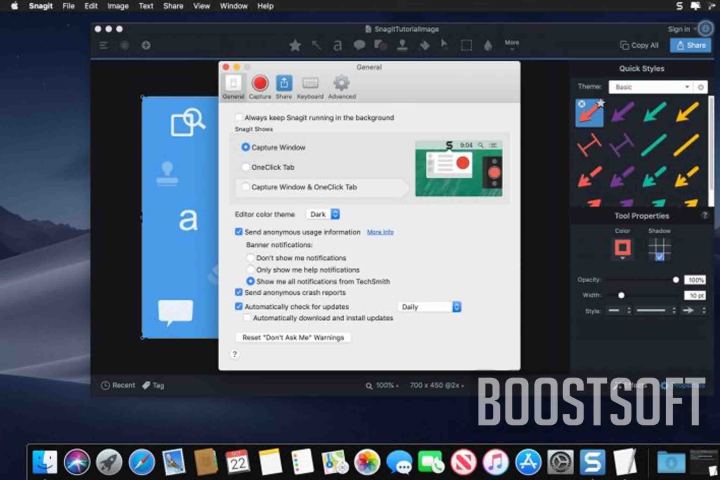Select the Stamp tool in the toolbar

click(x=402, y=45)
